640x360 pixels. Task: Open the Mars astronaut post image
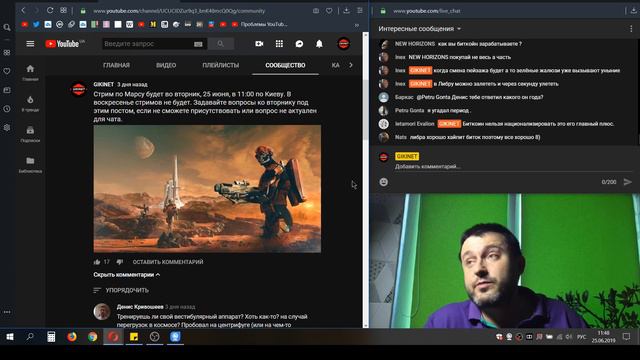tap(207, 189)
